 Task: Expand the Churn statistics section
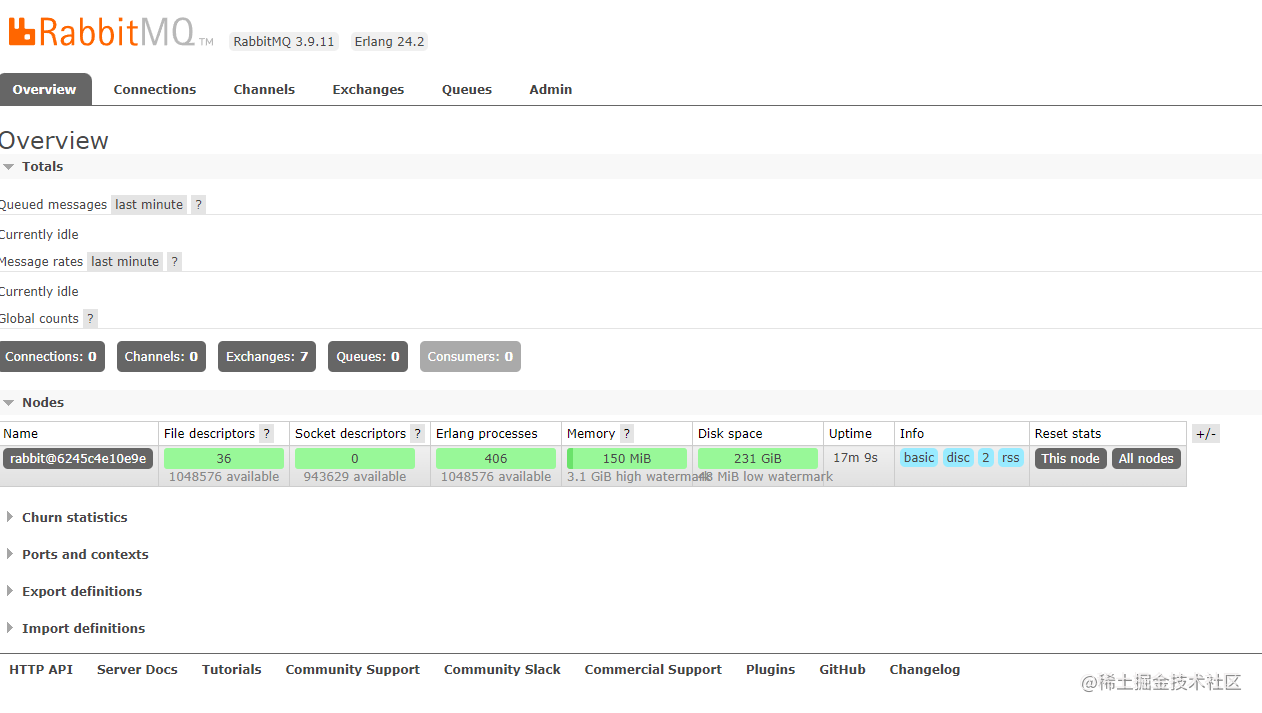(74, 517)
